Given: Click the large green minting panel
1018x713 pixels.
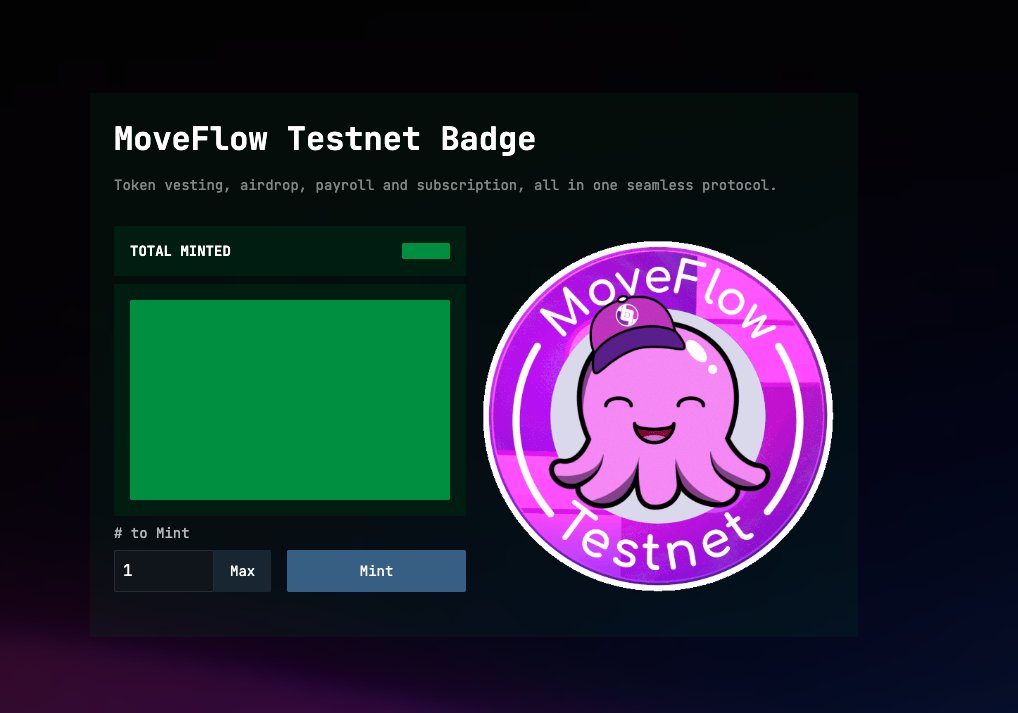Looking at the screenshot, I should 290,400.
